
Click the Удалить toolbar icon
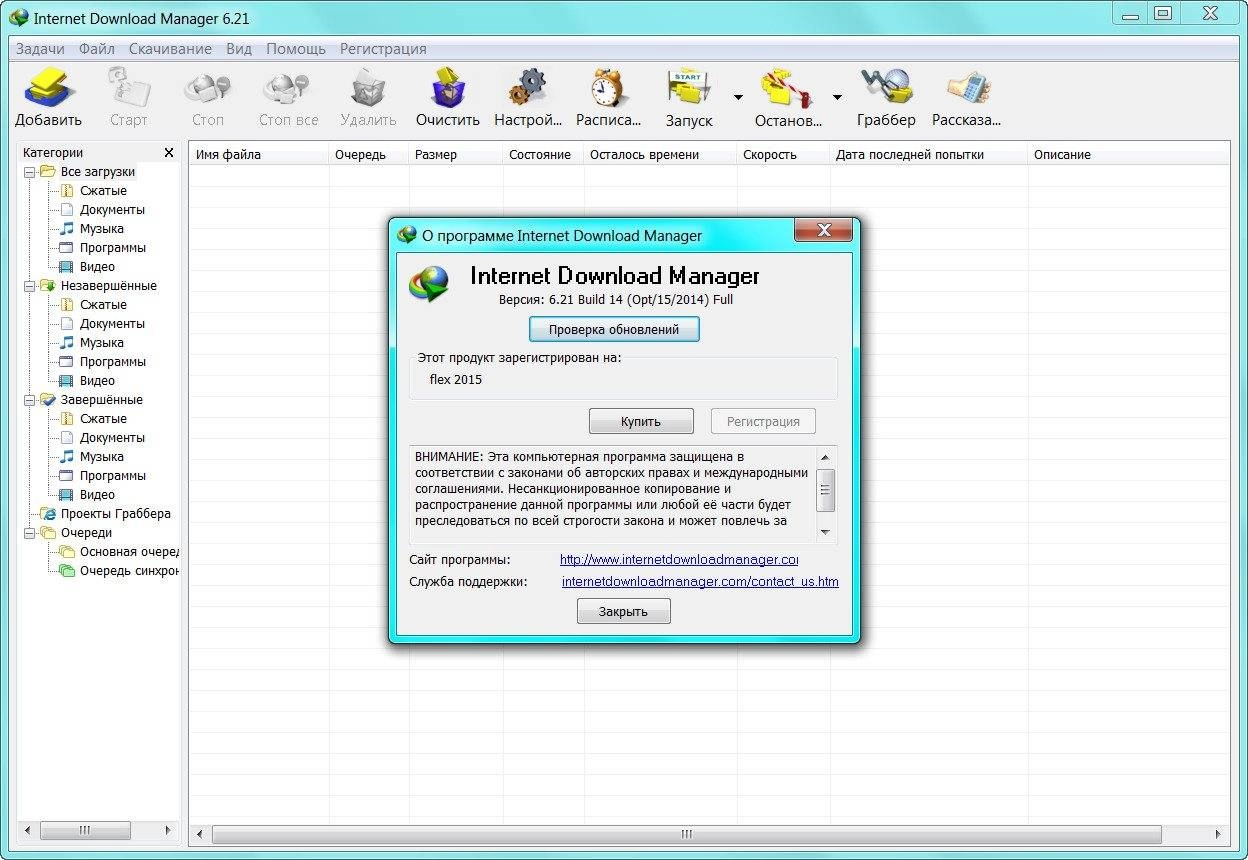click(368, 88)
